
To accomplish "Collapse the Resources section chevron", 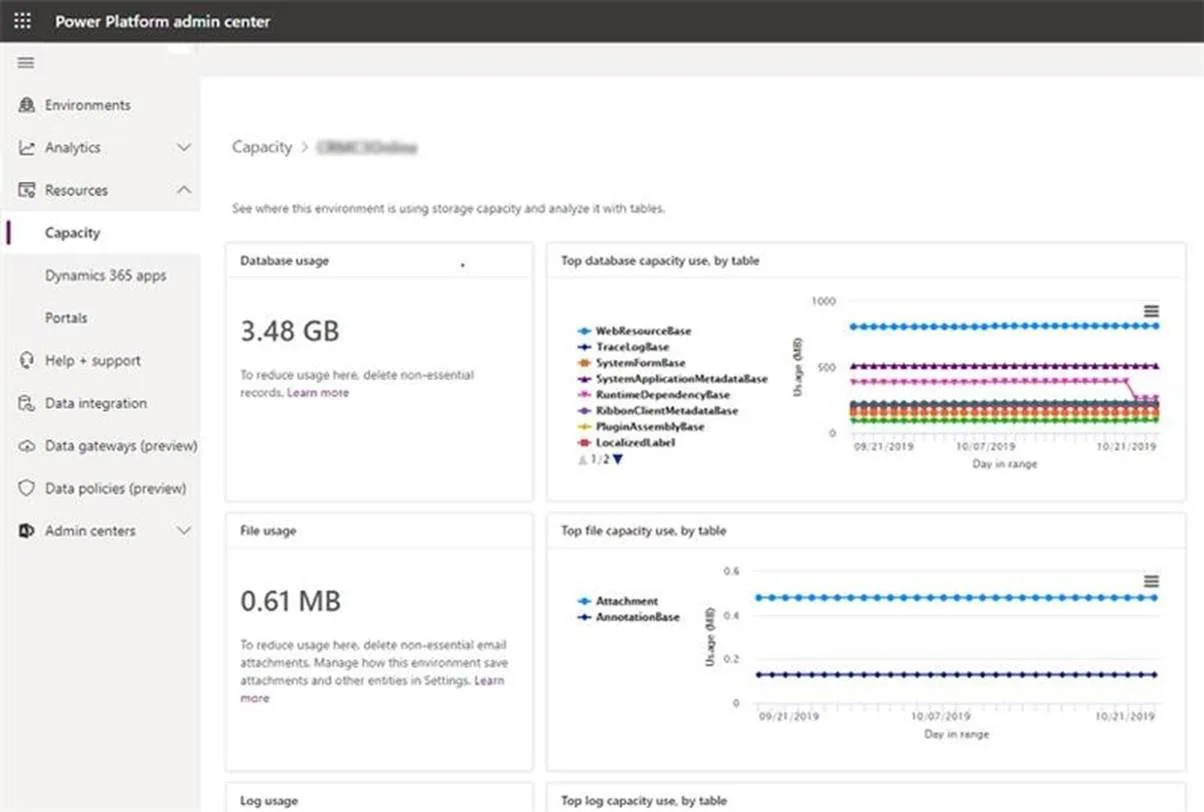I will [184, 190].
